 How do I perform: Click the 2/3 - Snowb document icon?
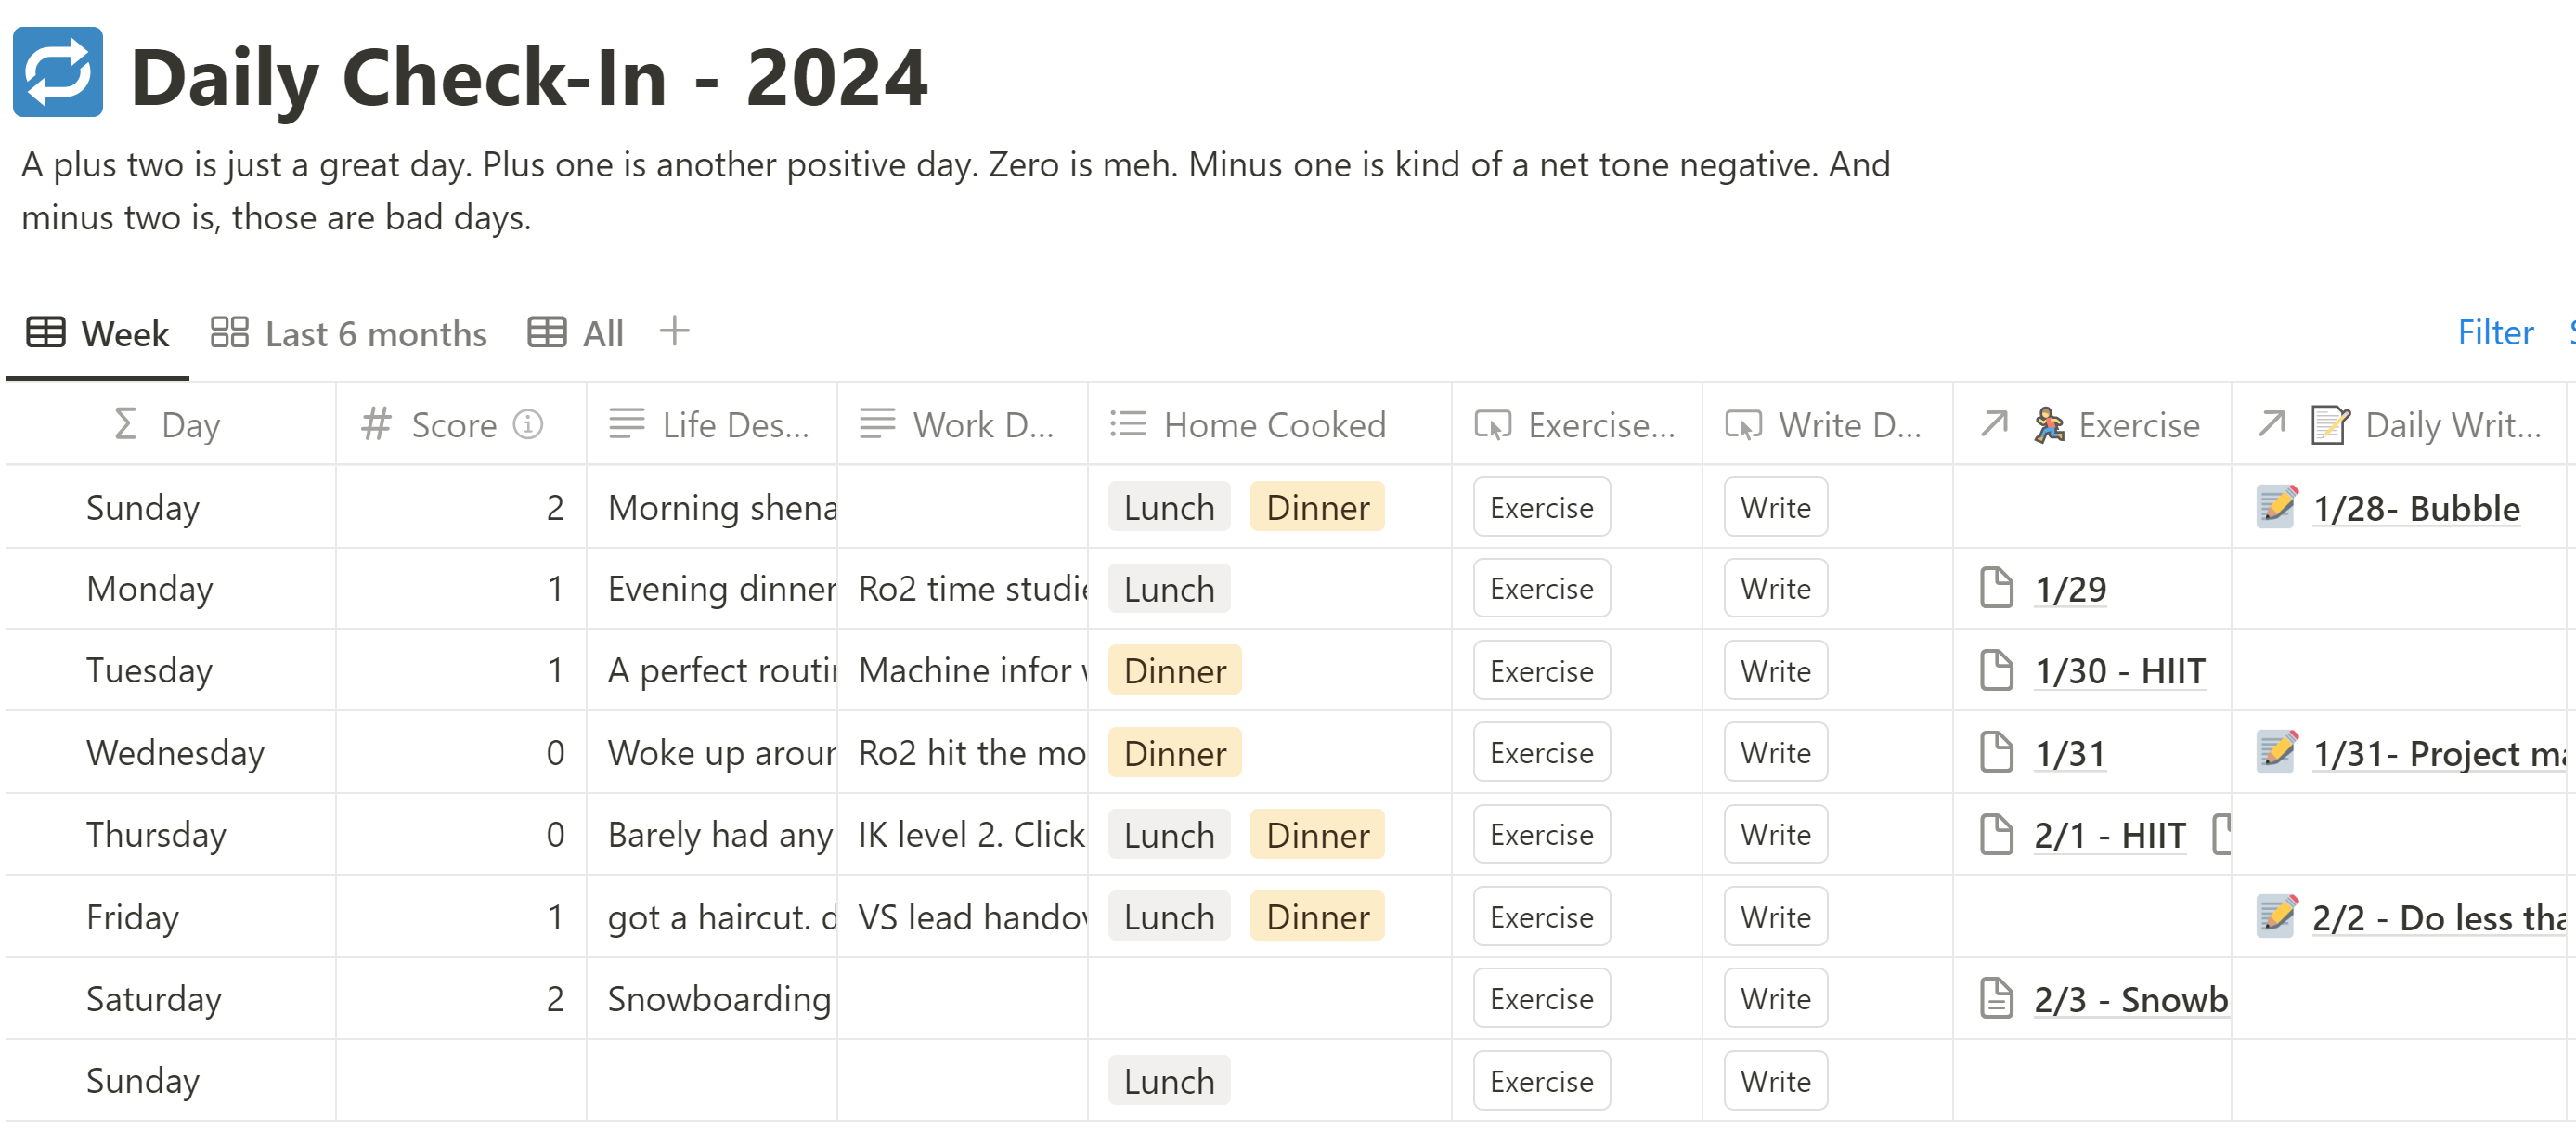point(1996,998)
